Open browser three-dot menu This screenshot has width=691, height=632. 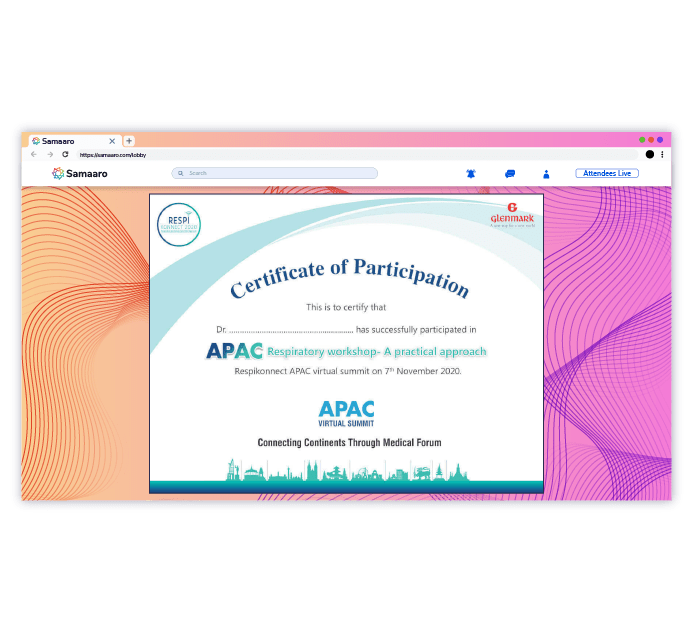click(662, 155)
